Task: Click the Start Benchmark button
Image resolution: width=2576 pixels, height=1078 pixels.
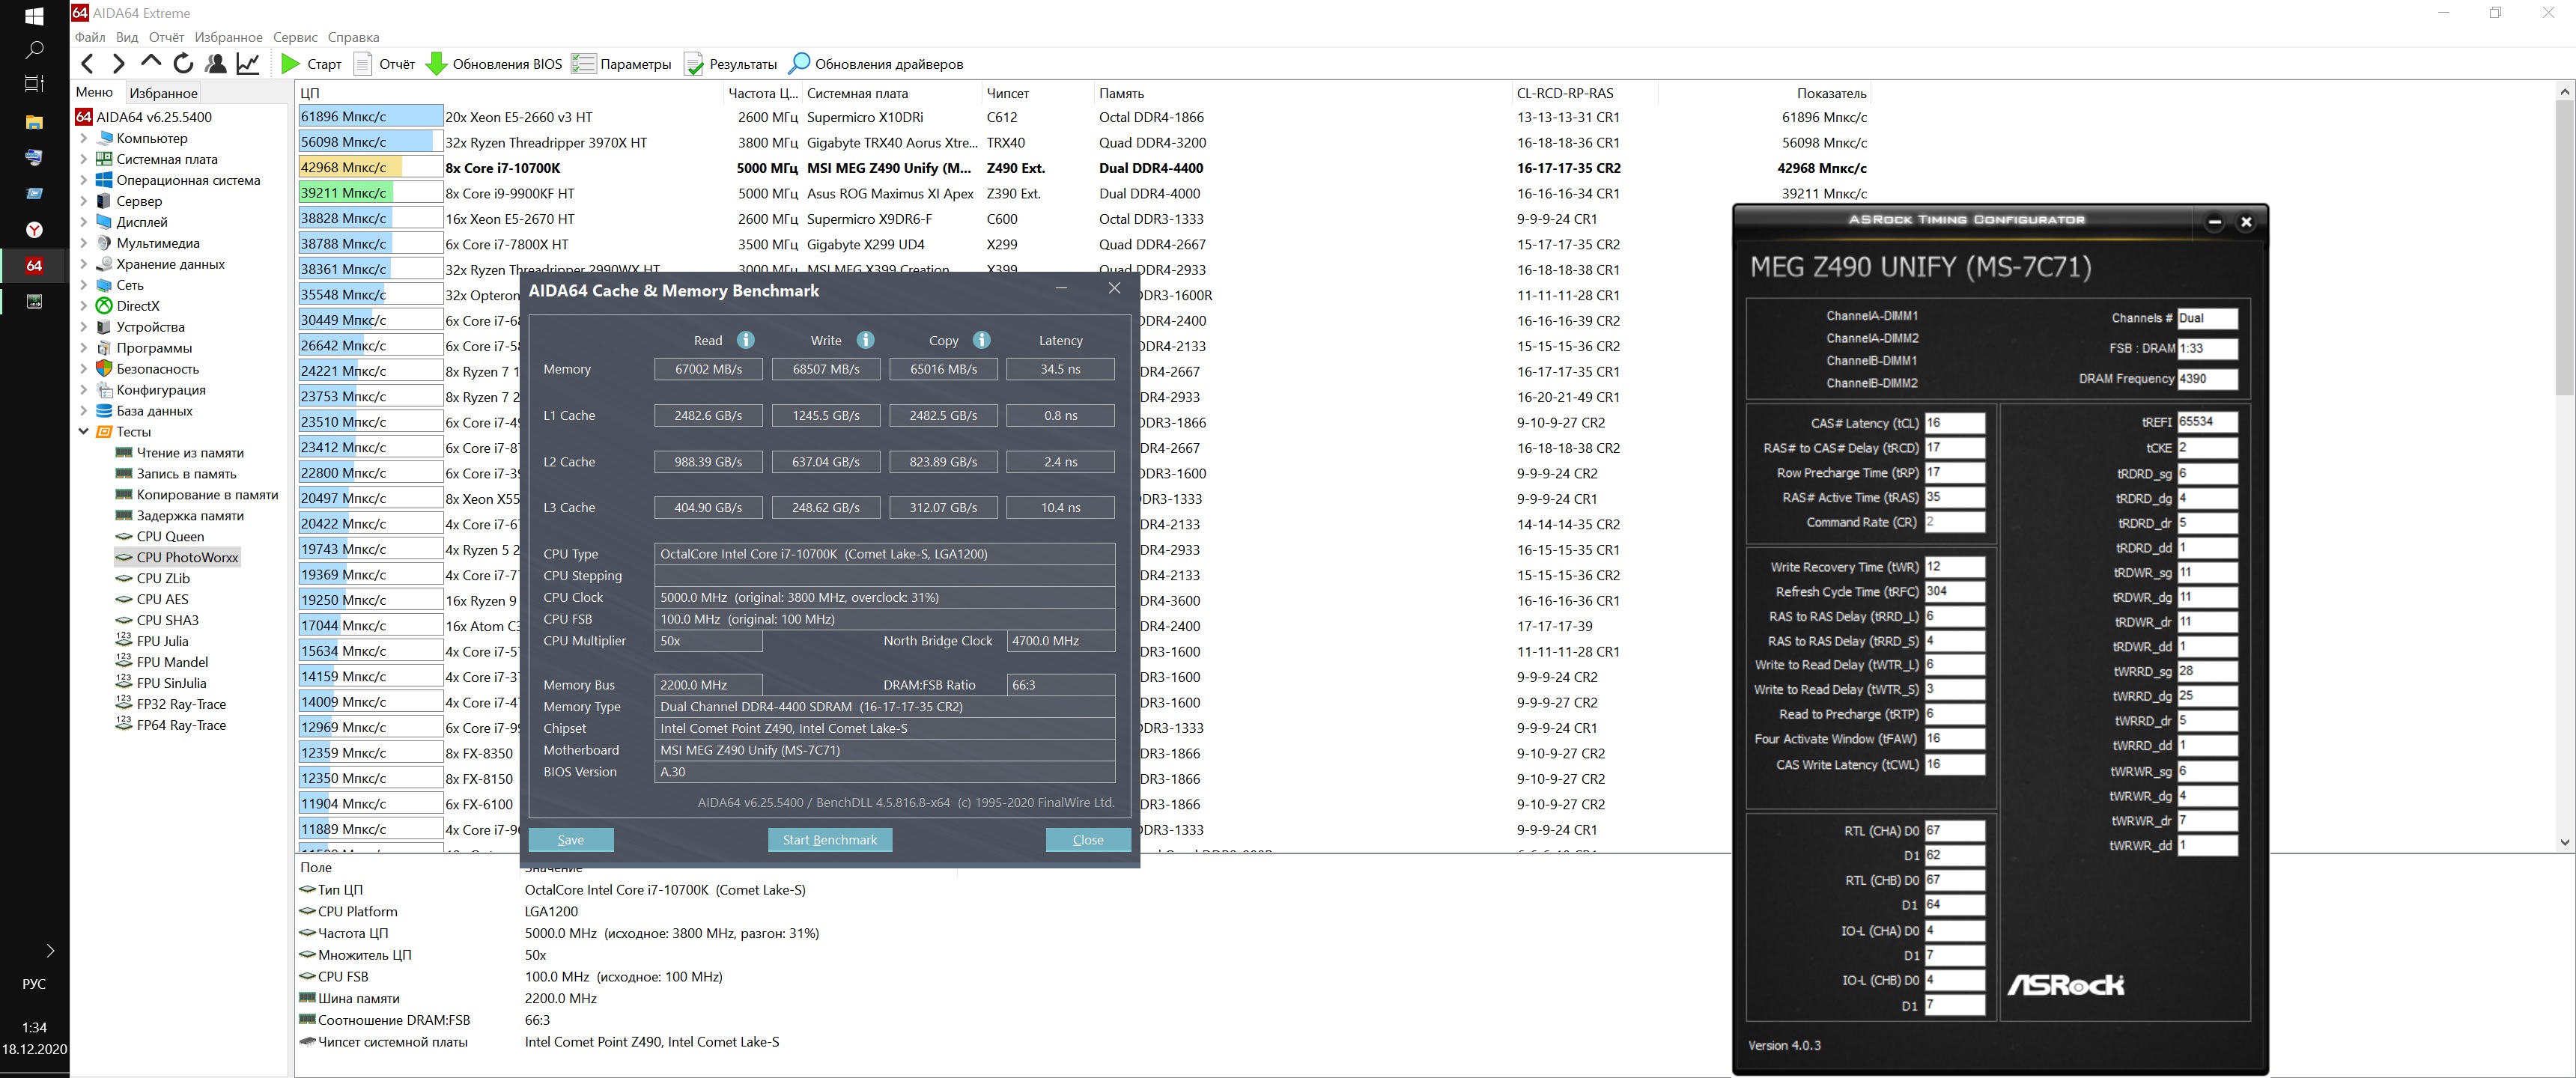Action: click(829, 840)
